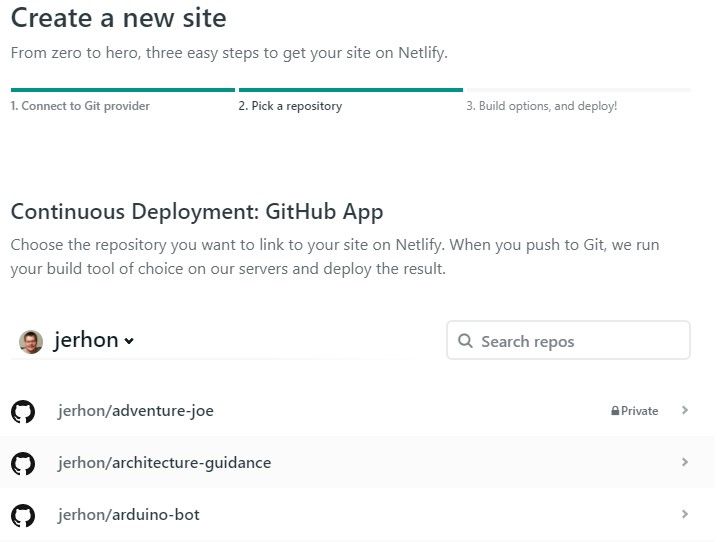720x542 pixels.
Task: Click Continuous Deployment: GitHub App heading
Action: pos(197,212)
